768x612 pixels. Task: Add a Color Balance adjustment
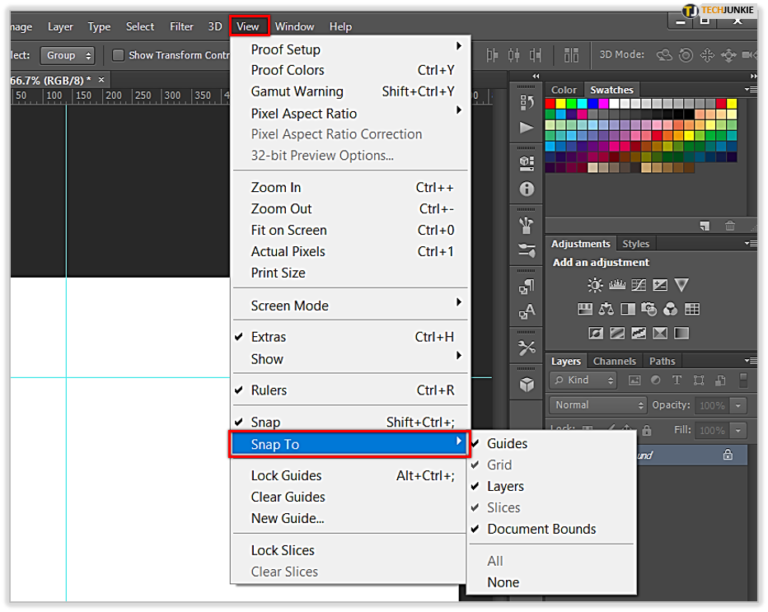[606, 309]
